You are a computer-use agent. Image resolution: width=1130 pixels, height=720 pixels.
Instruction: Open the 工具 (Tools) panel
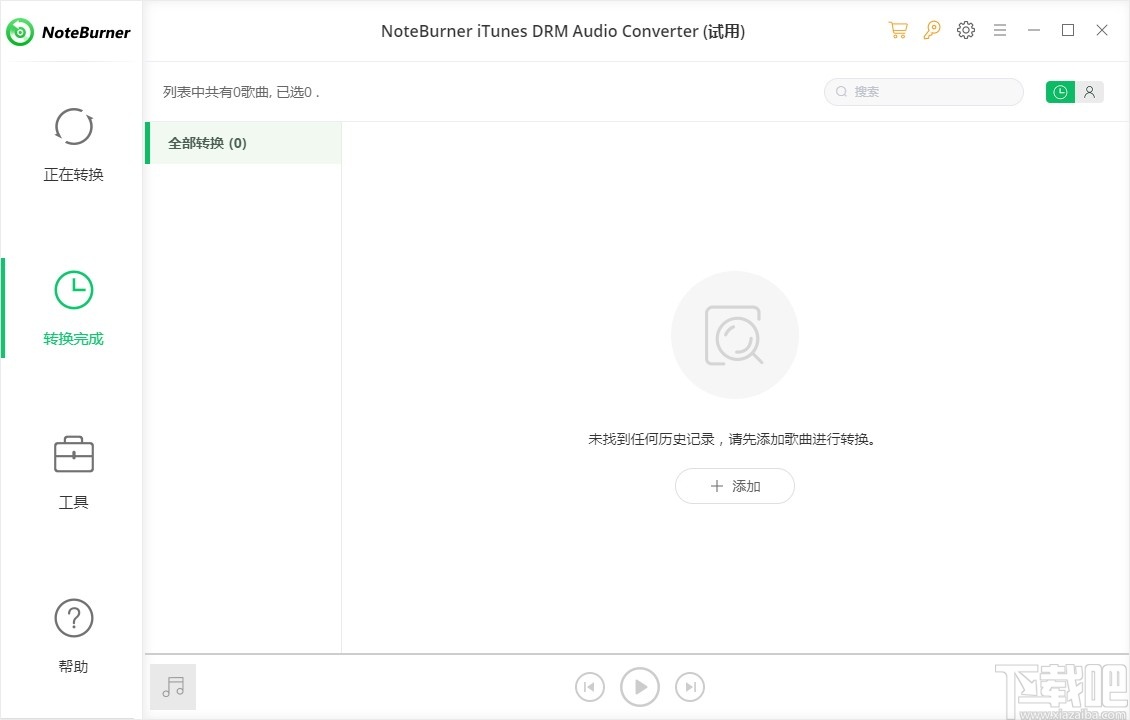point(73,470)
